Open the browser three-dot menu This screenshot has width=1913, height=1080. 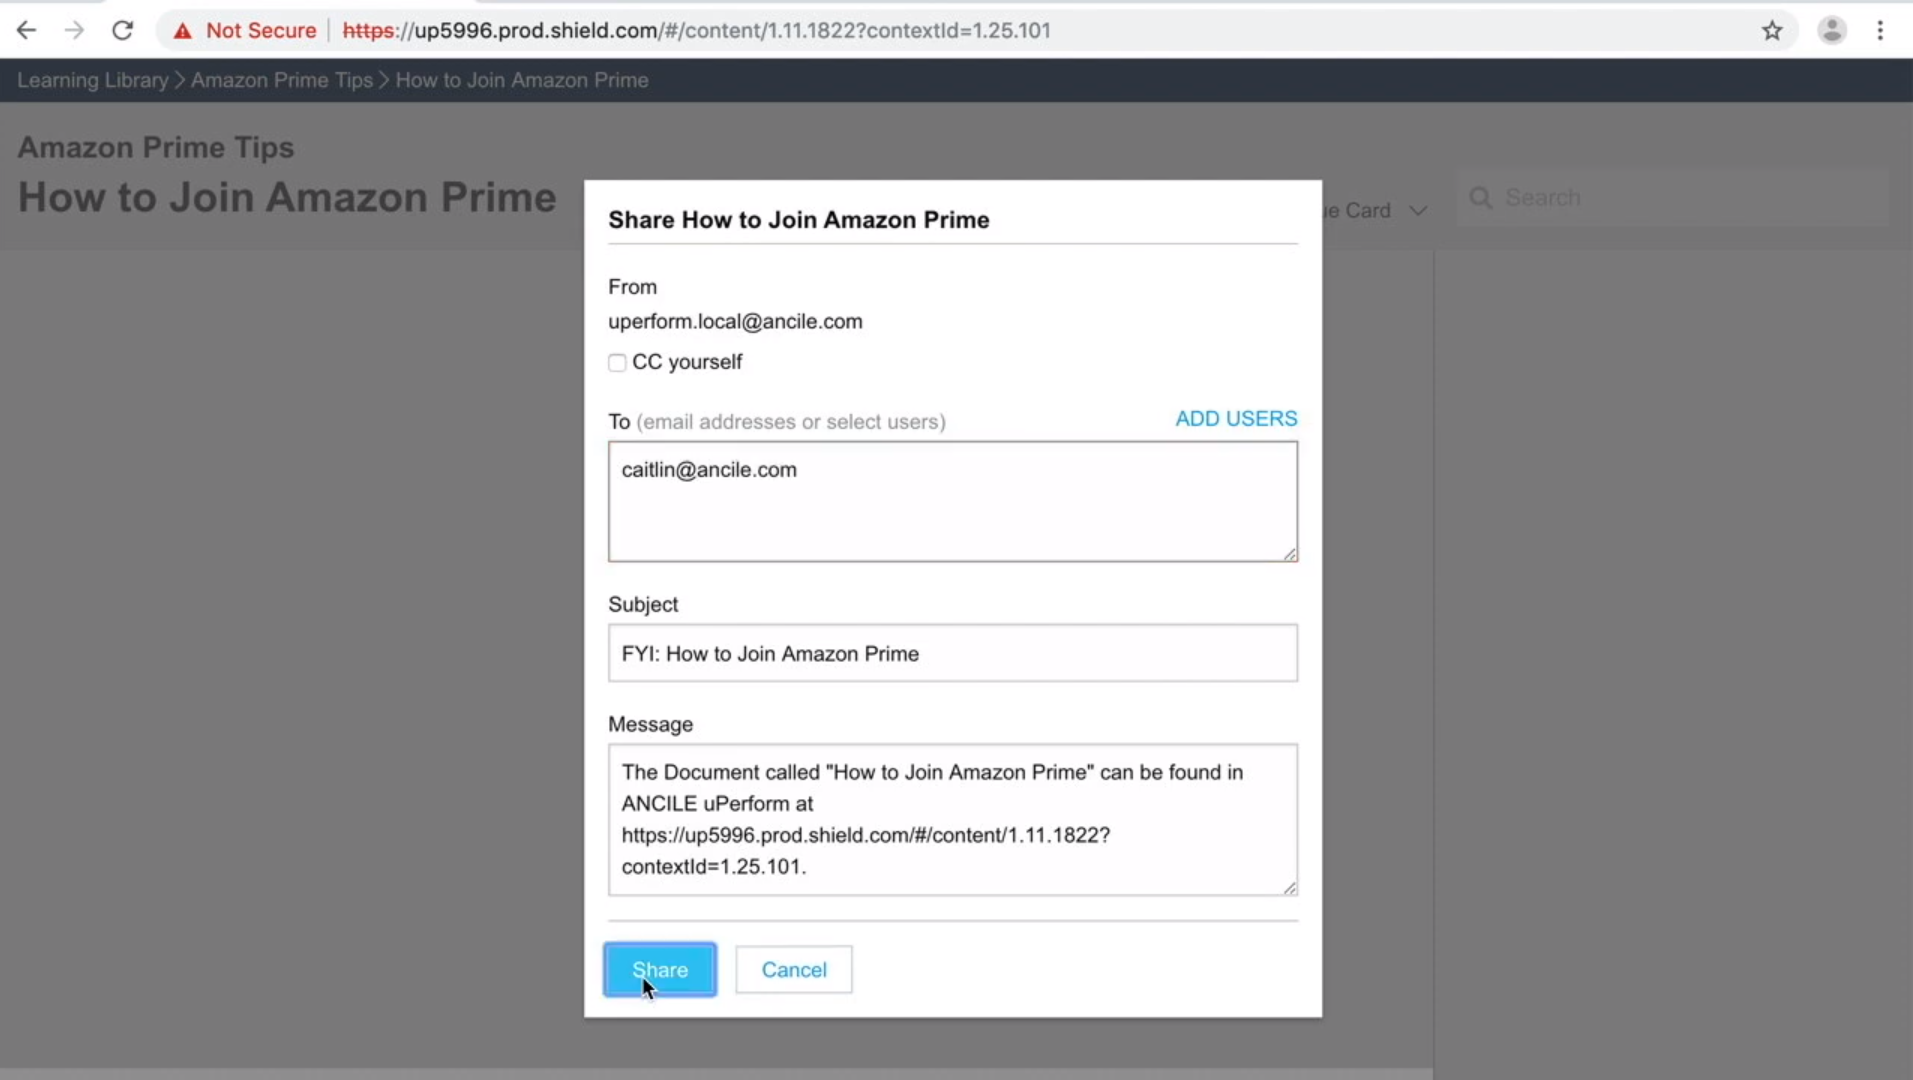[1880, 31]
